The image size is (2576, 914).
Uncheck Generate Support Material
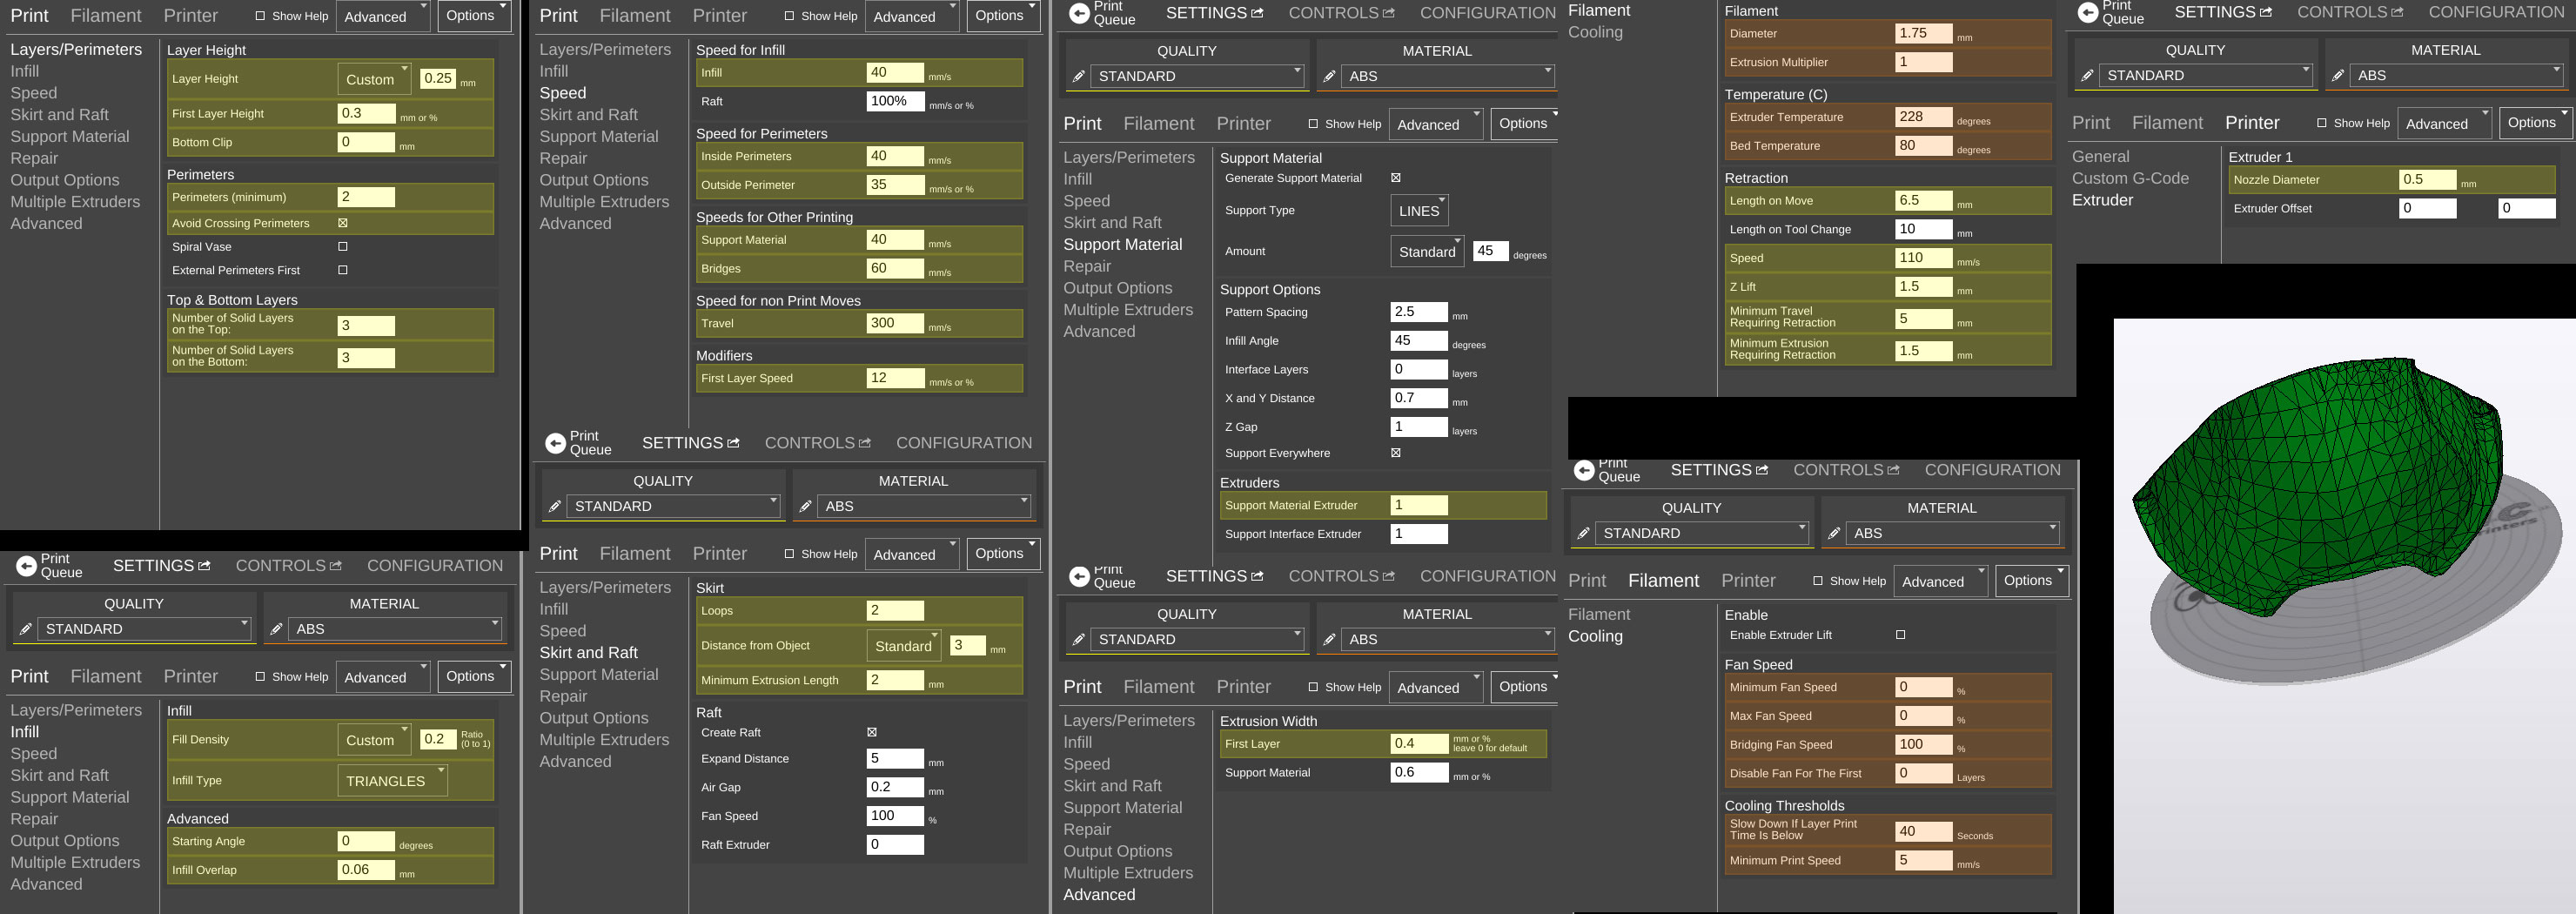[x=1395, y=178]
